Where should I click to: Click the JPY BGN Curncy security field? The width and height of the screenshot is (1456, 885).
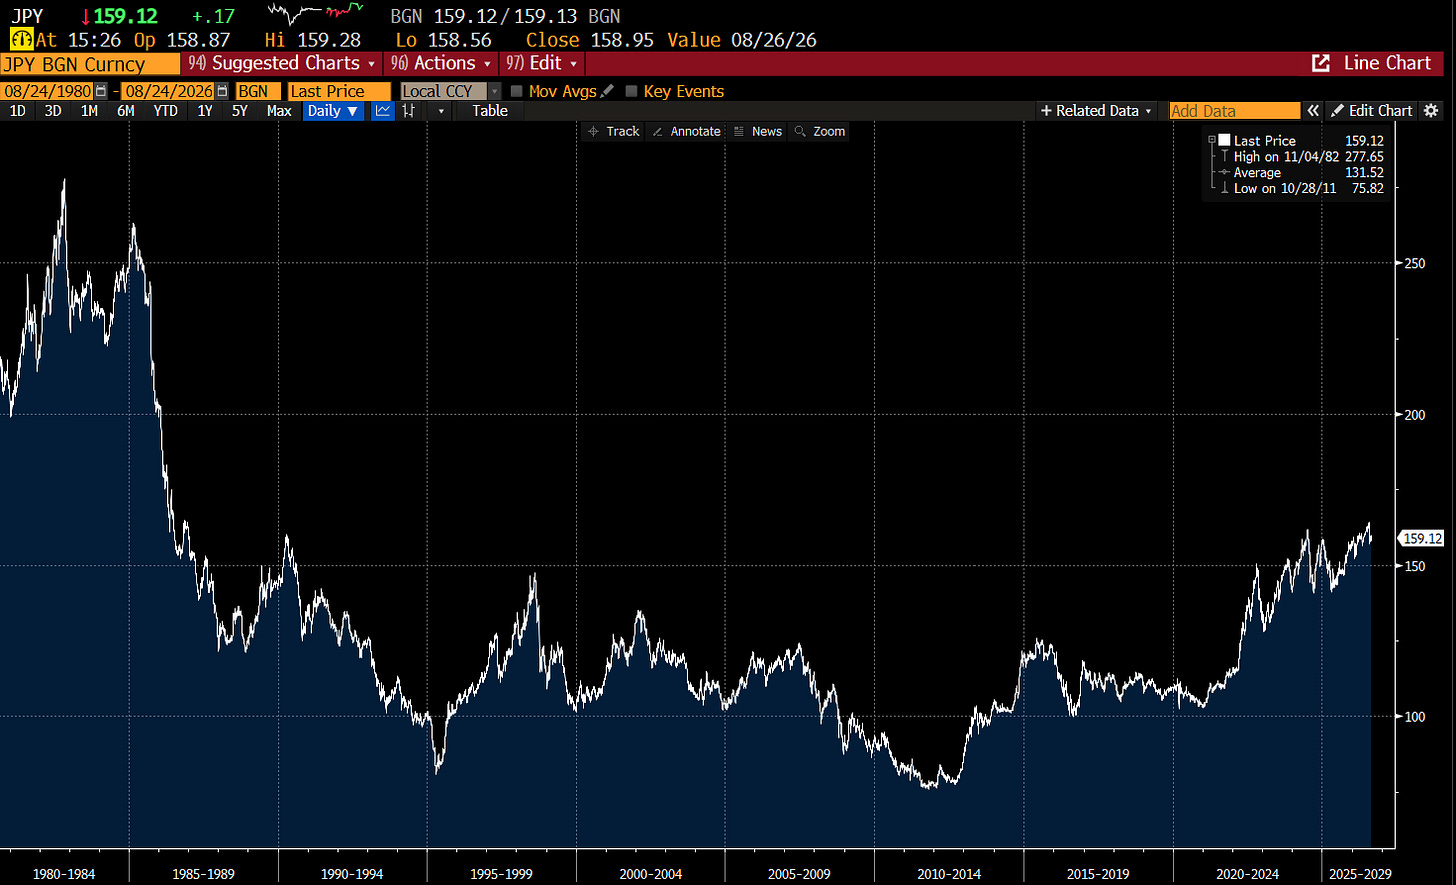[x=90, y=64]
